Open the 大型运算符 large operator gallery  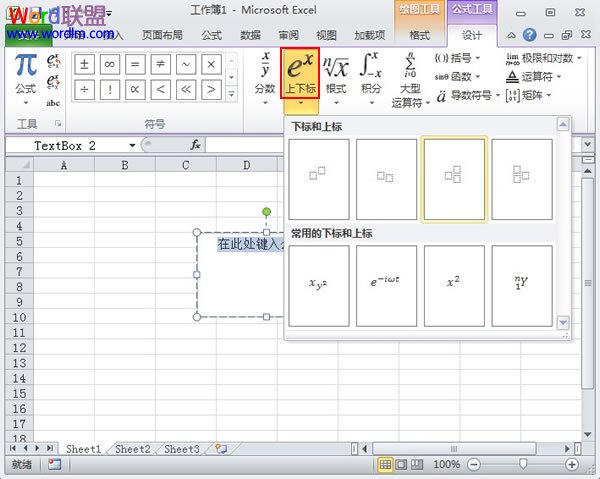click(407, 78)
